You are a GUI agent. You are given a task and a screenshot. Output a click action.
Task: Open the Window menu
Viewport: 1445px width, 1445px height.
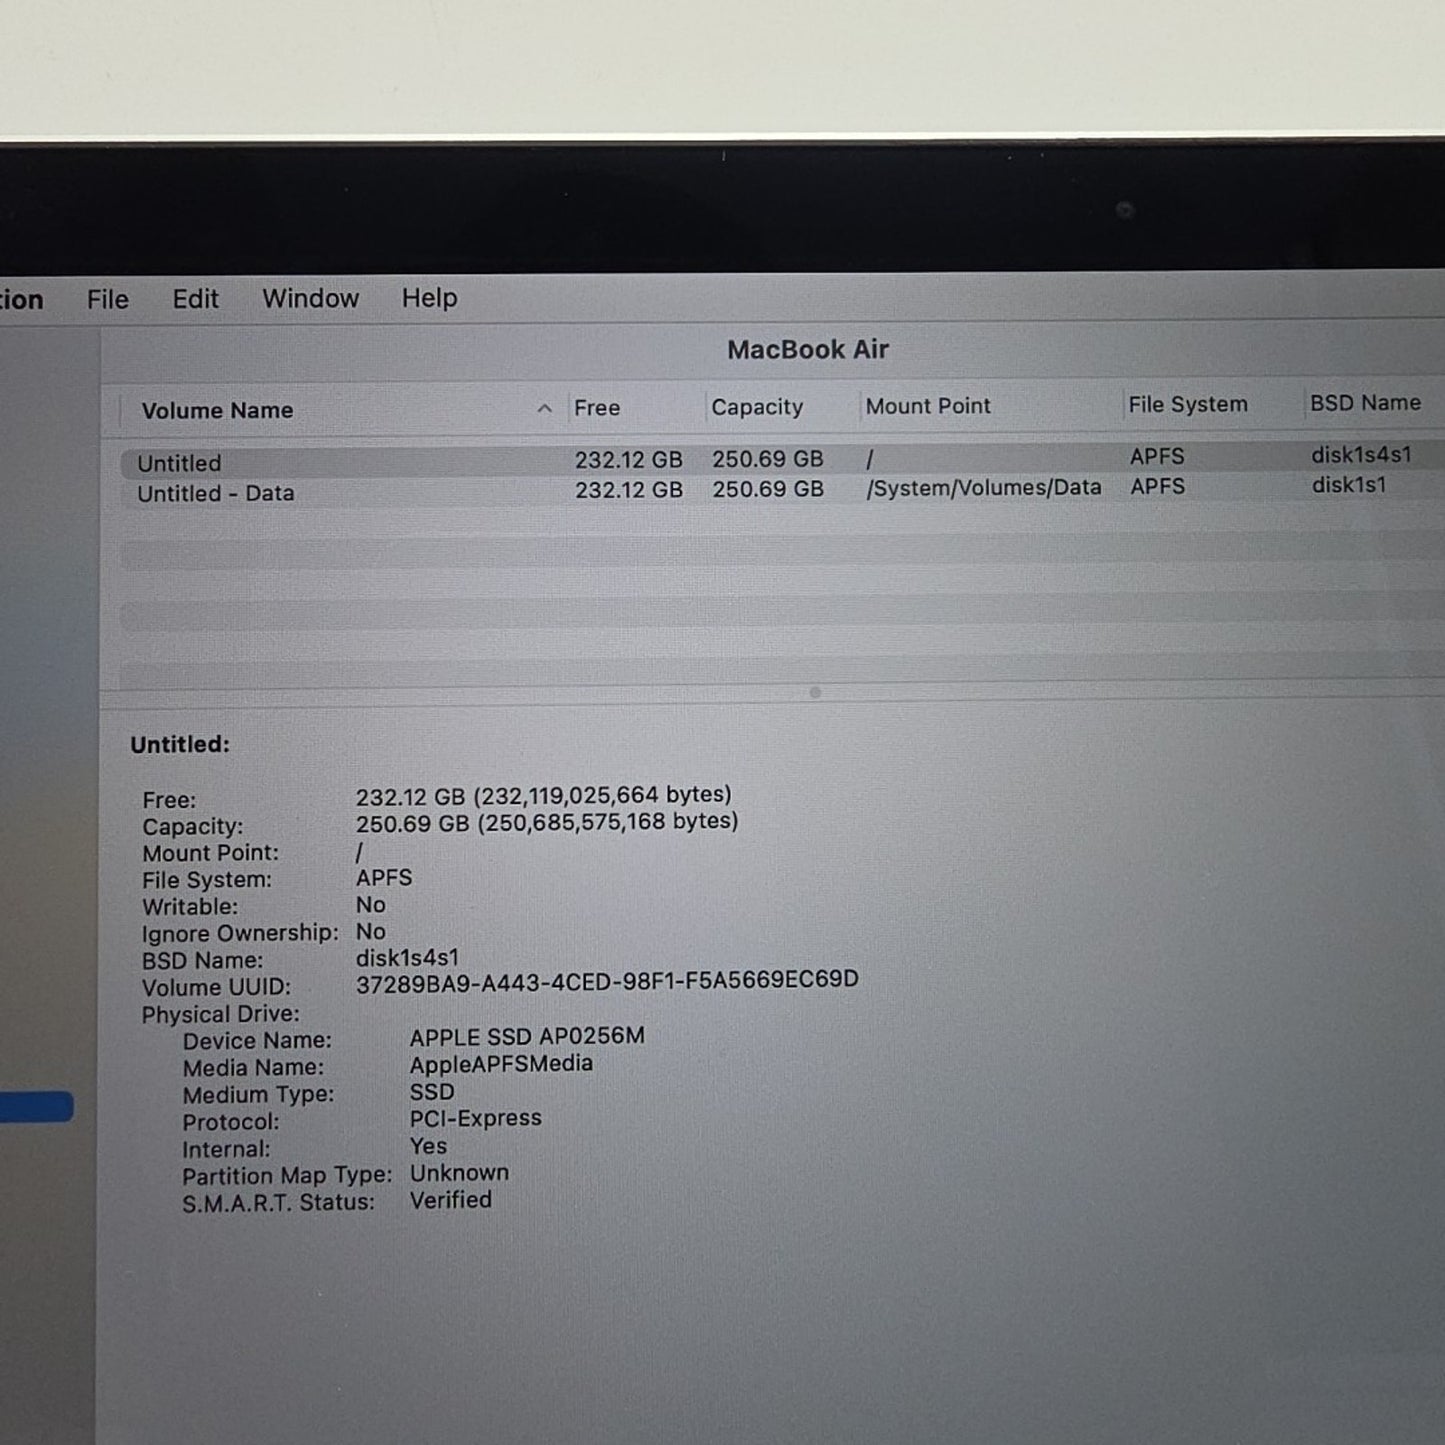coord(310,298)
